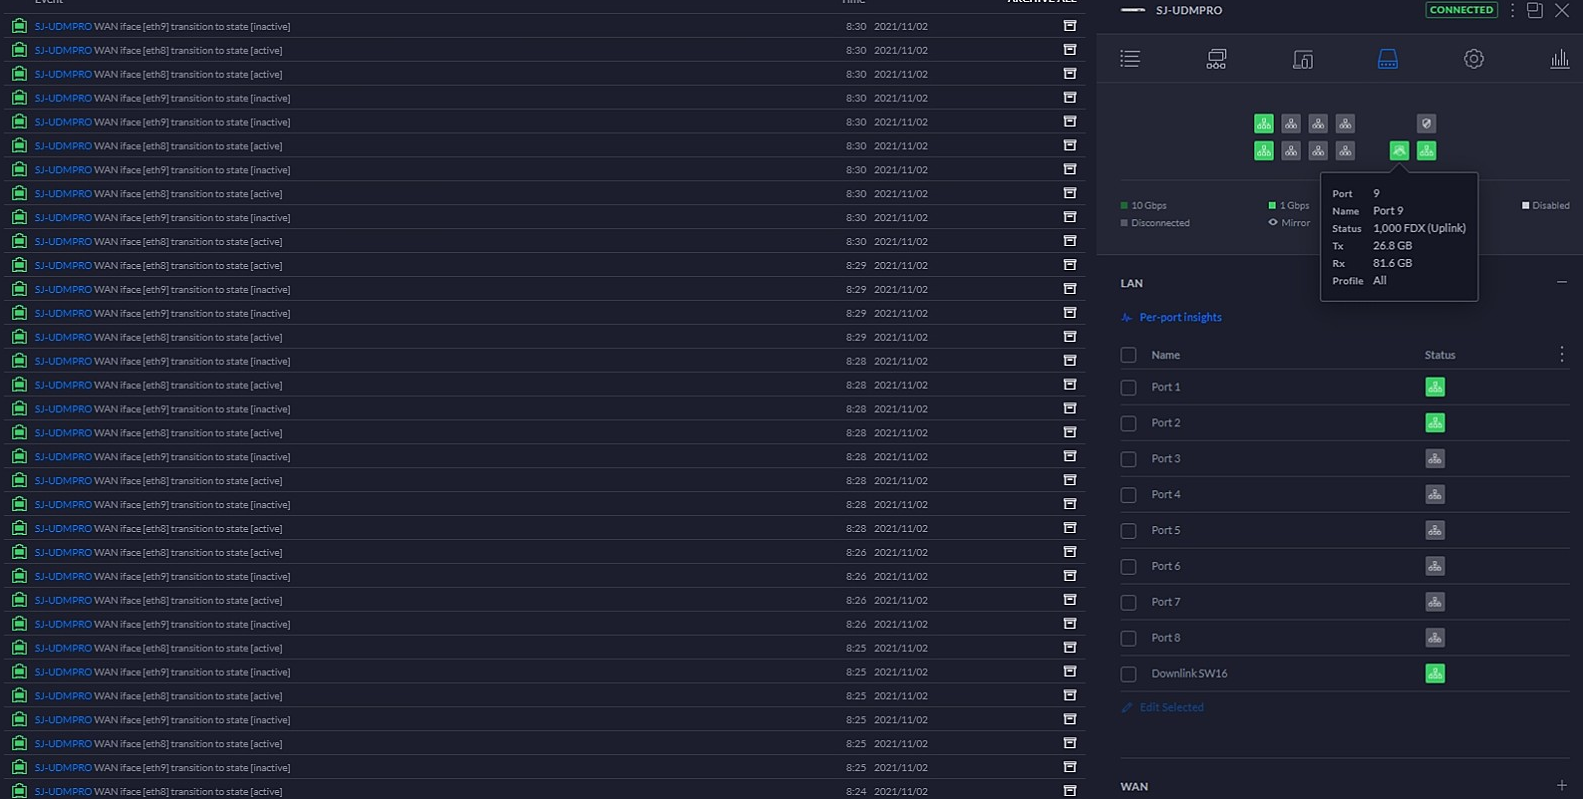
Task: Click the second bottom-row gray port in diagram
Action: tap(1291, 151)
